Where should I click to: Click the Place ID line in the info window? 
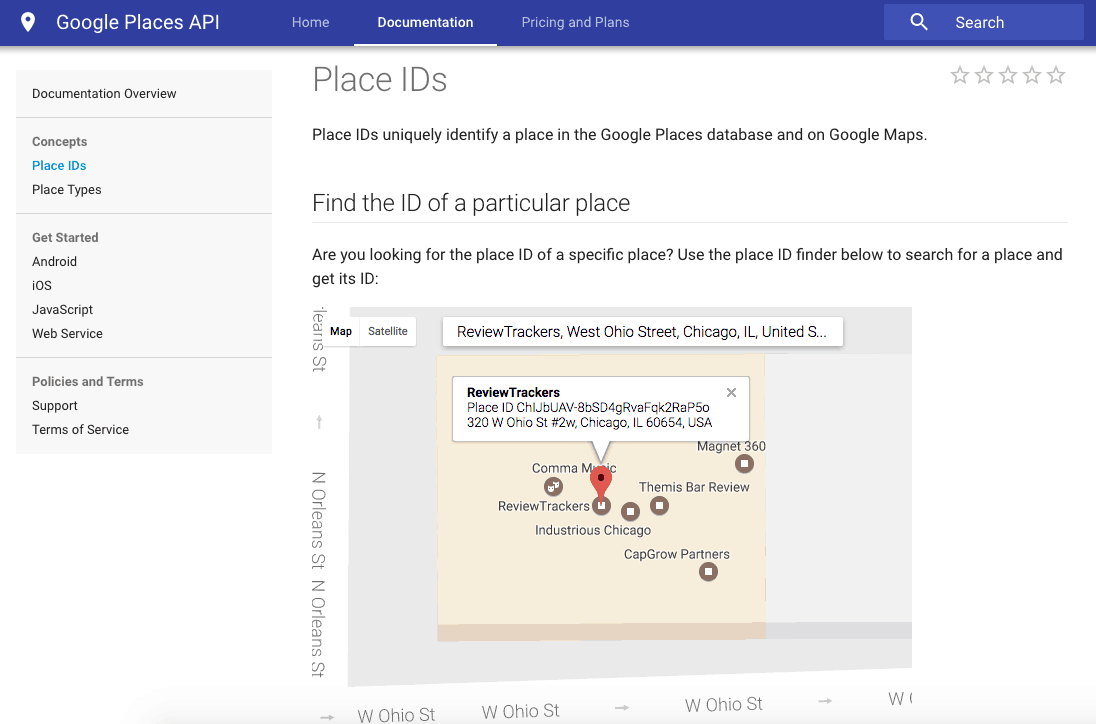588,407
